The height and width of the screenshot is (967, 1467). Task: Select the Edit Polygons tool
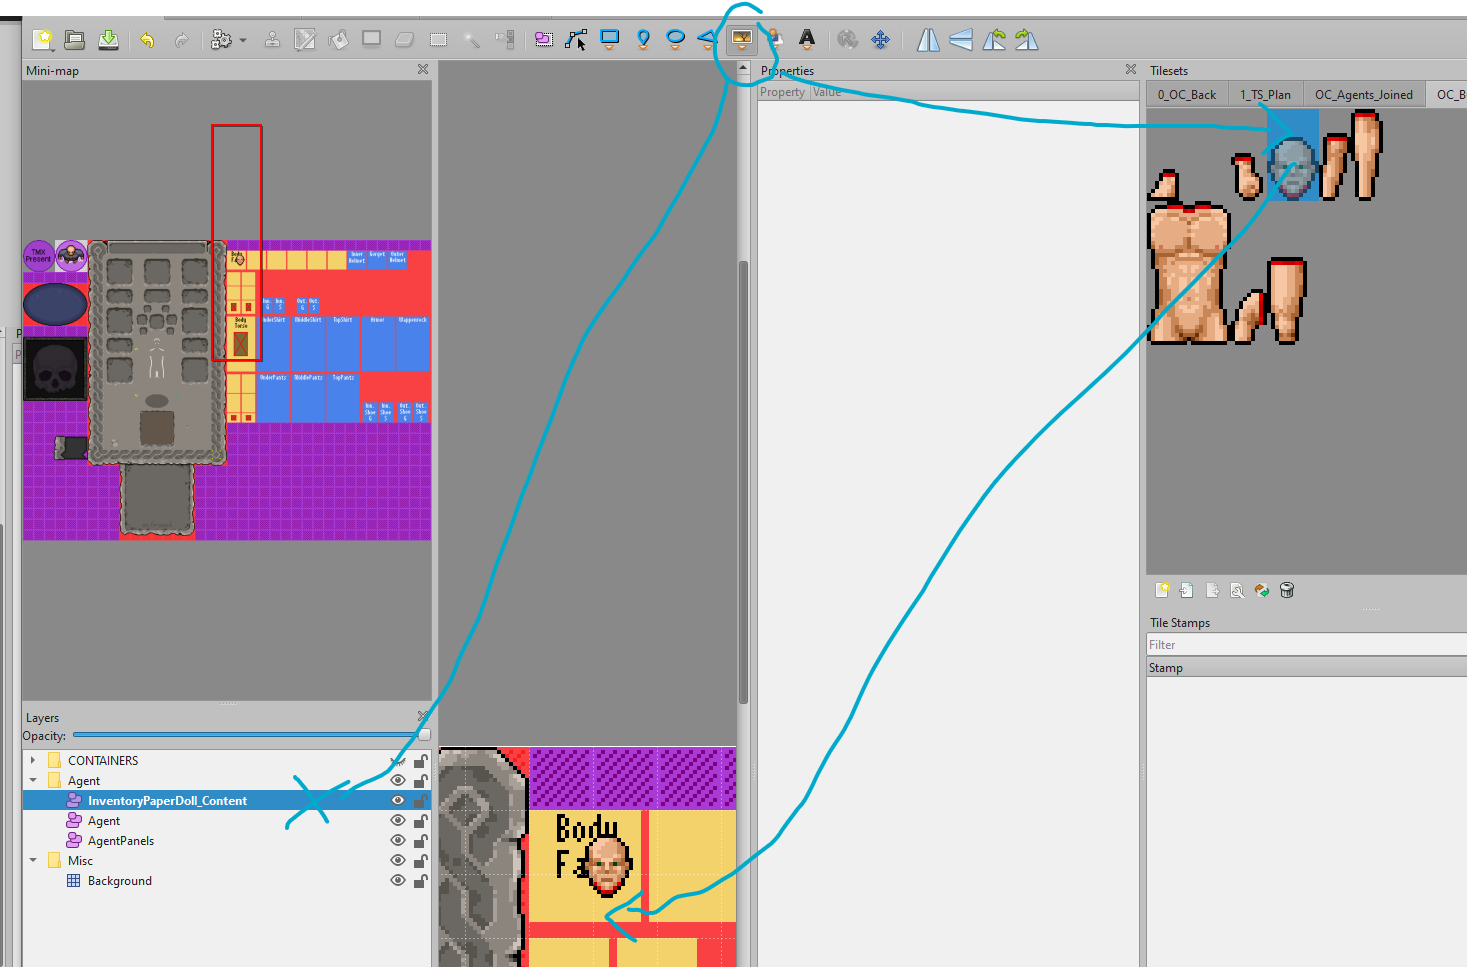tap(577, 40)
